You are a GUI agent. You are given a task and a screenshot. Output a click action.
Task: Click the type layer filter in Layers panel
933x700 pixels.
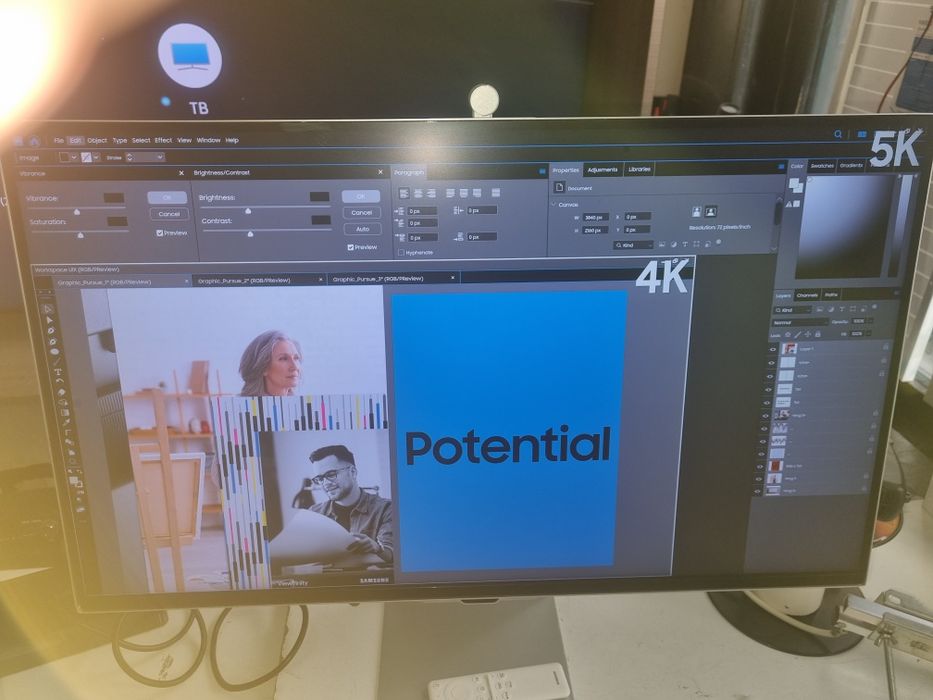coord(842,309)
